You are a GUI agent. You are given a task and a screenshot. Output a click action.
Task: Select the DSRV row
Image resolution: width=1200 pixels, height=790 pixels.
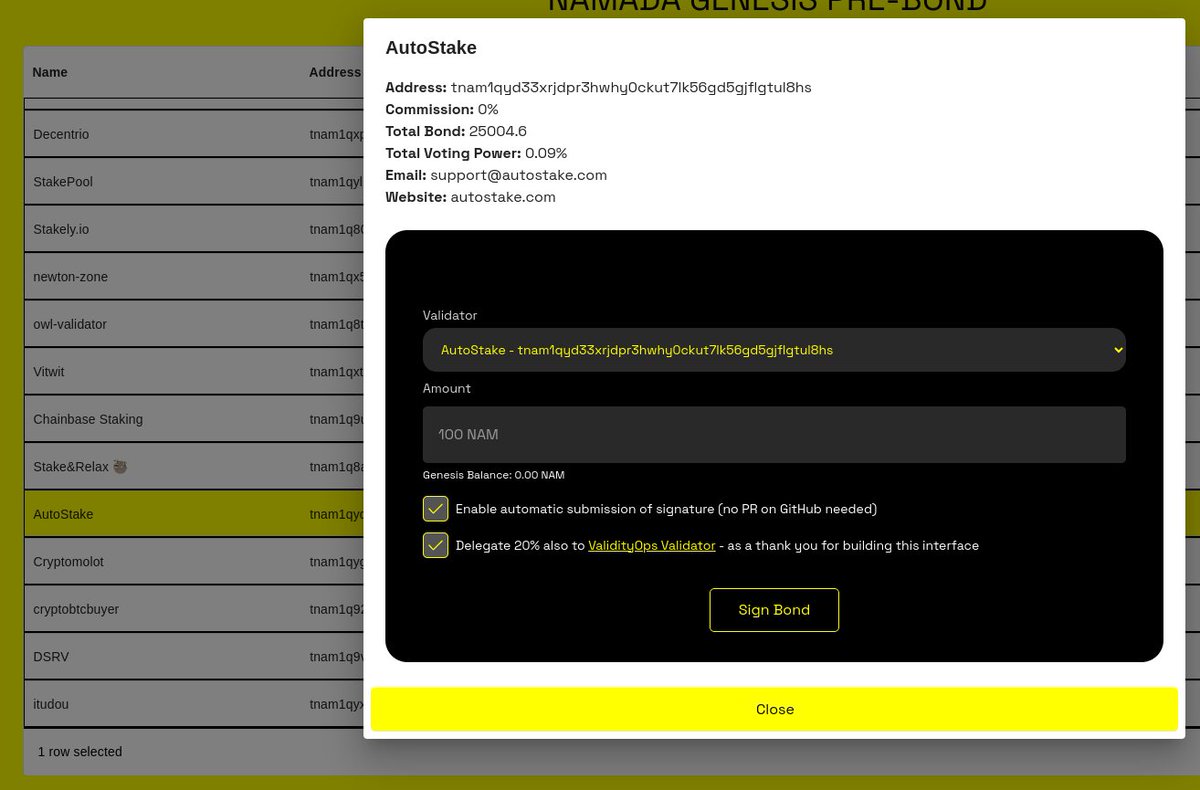coord(193,657)
